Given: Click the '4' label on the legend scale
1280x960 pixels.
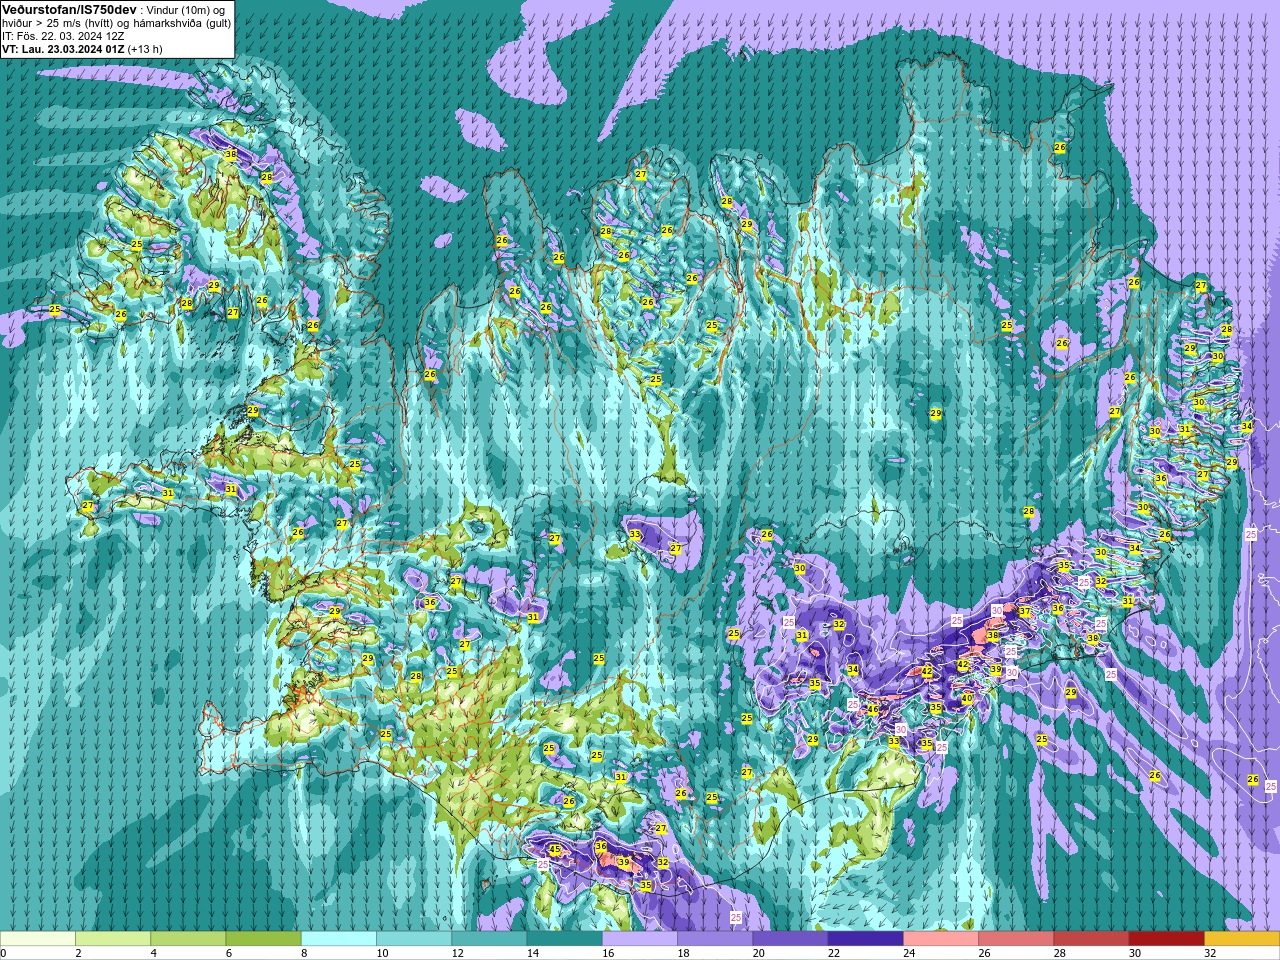Looking at the screenshot, I should coord(152,953).
